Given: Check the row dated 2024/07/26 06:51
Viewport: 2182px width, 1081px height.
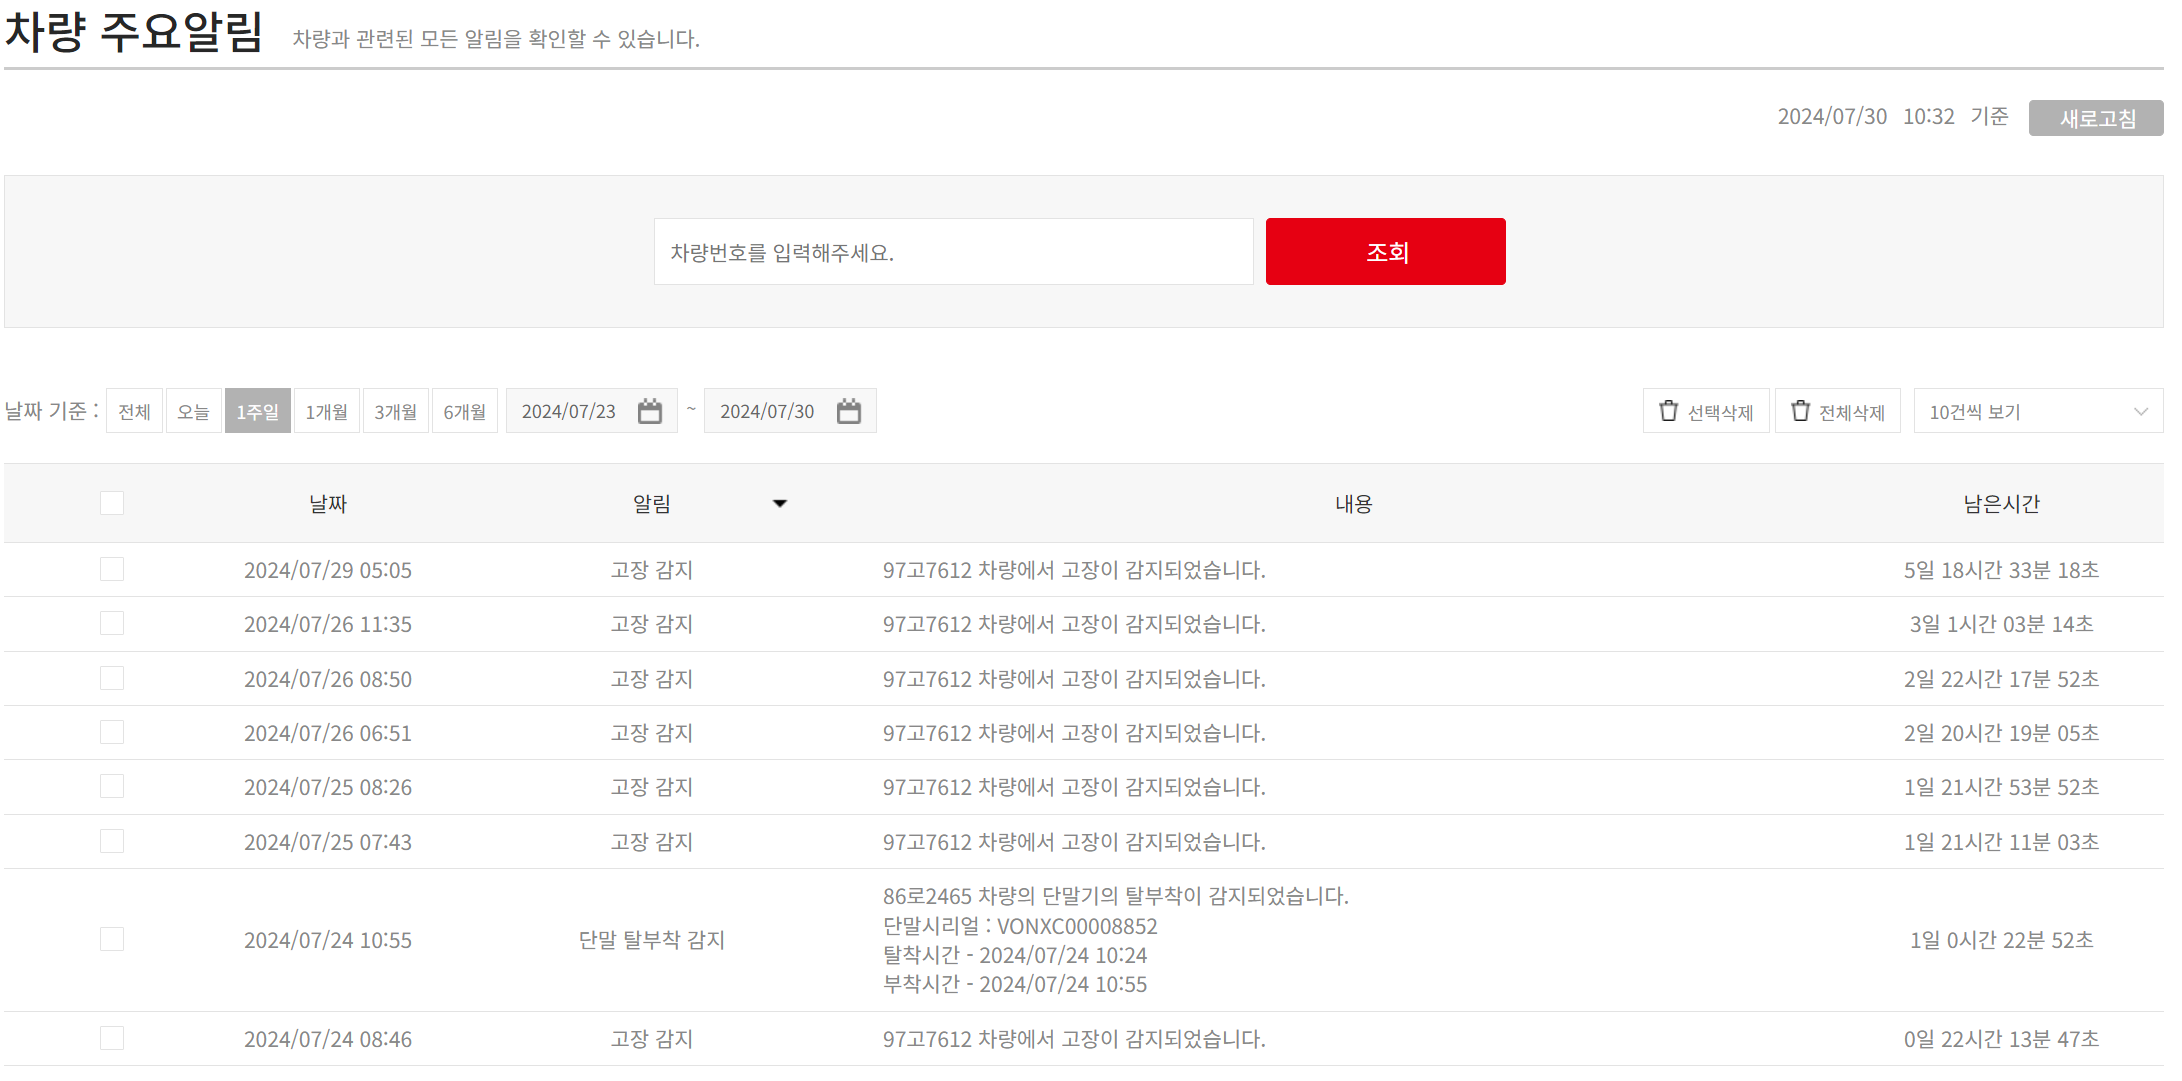Looking at the screenshot, I should click(x=112, y=732).
